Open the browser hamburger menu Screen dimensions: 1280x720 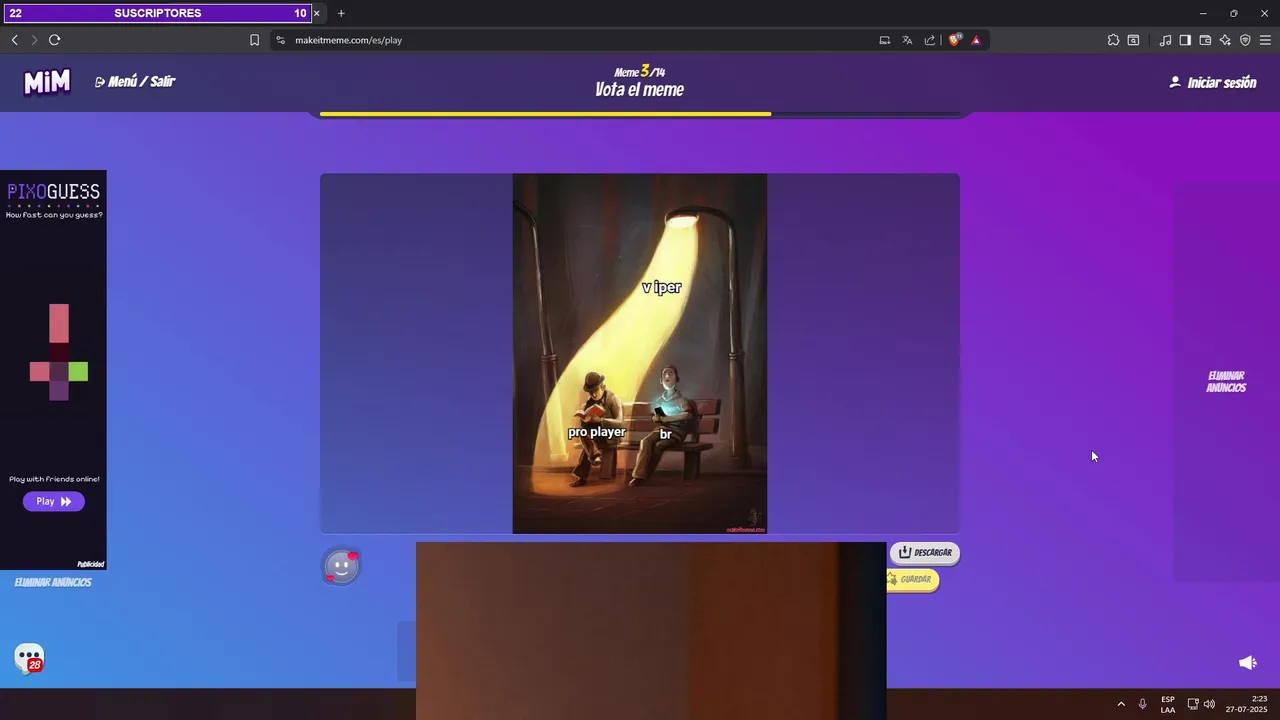(x=1265, y=40)
